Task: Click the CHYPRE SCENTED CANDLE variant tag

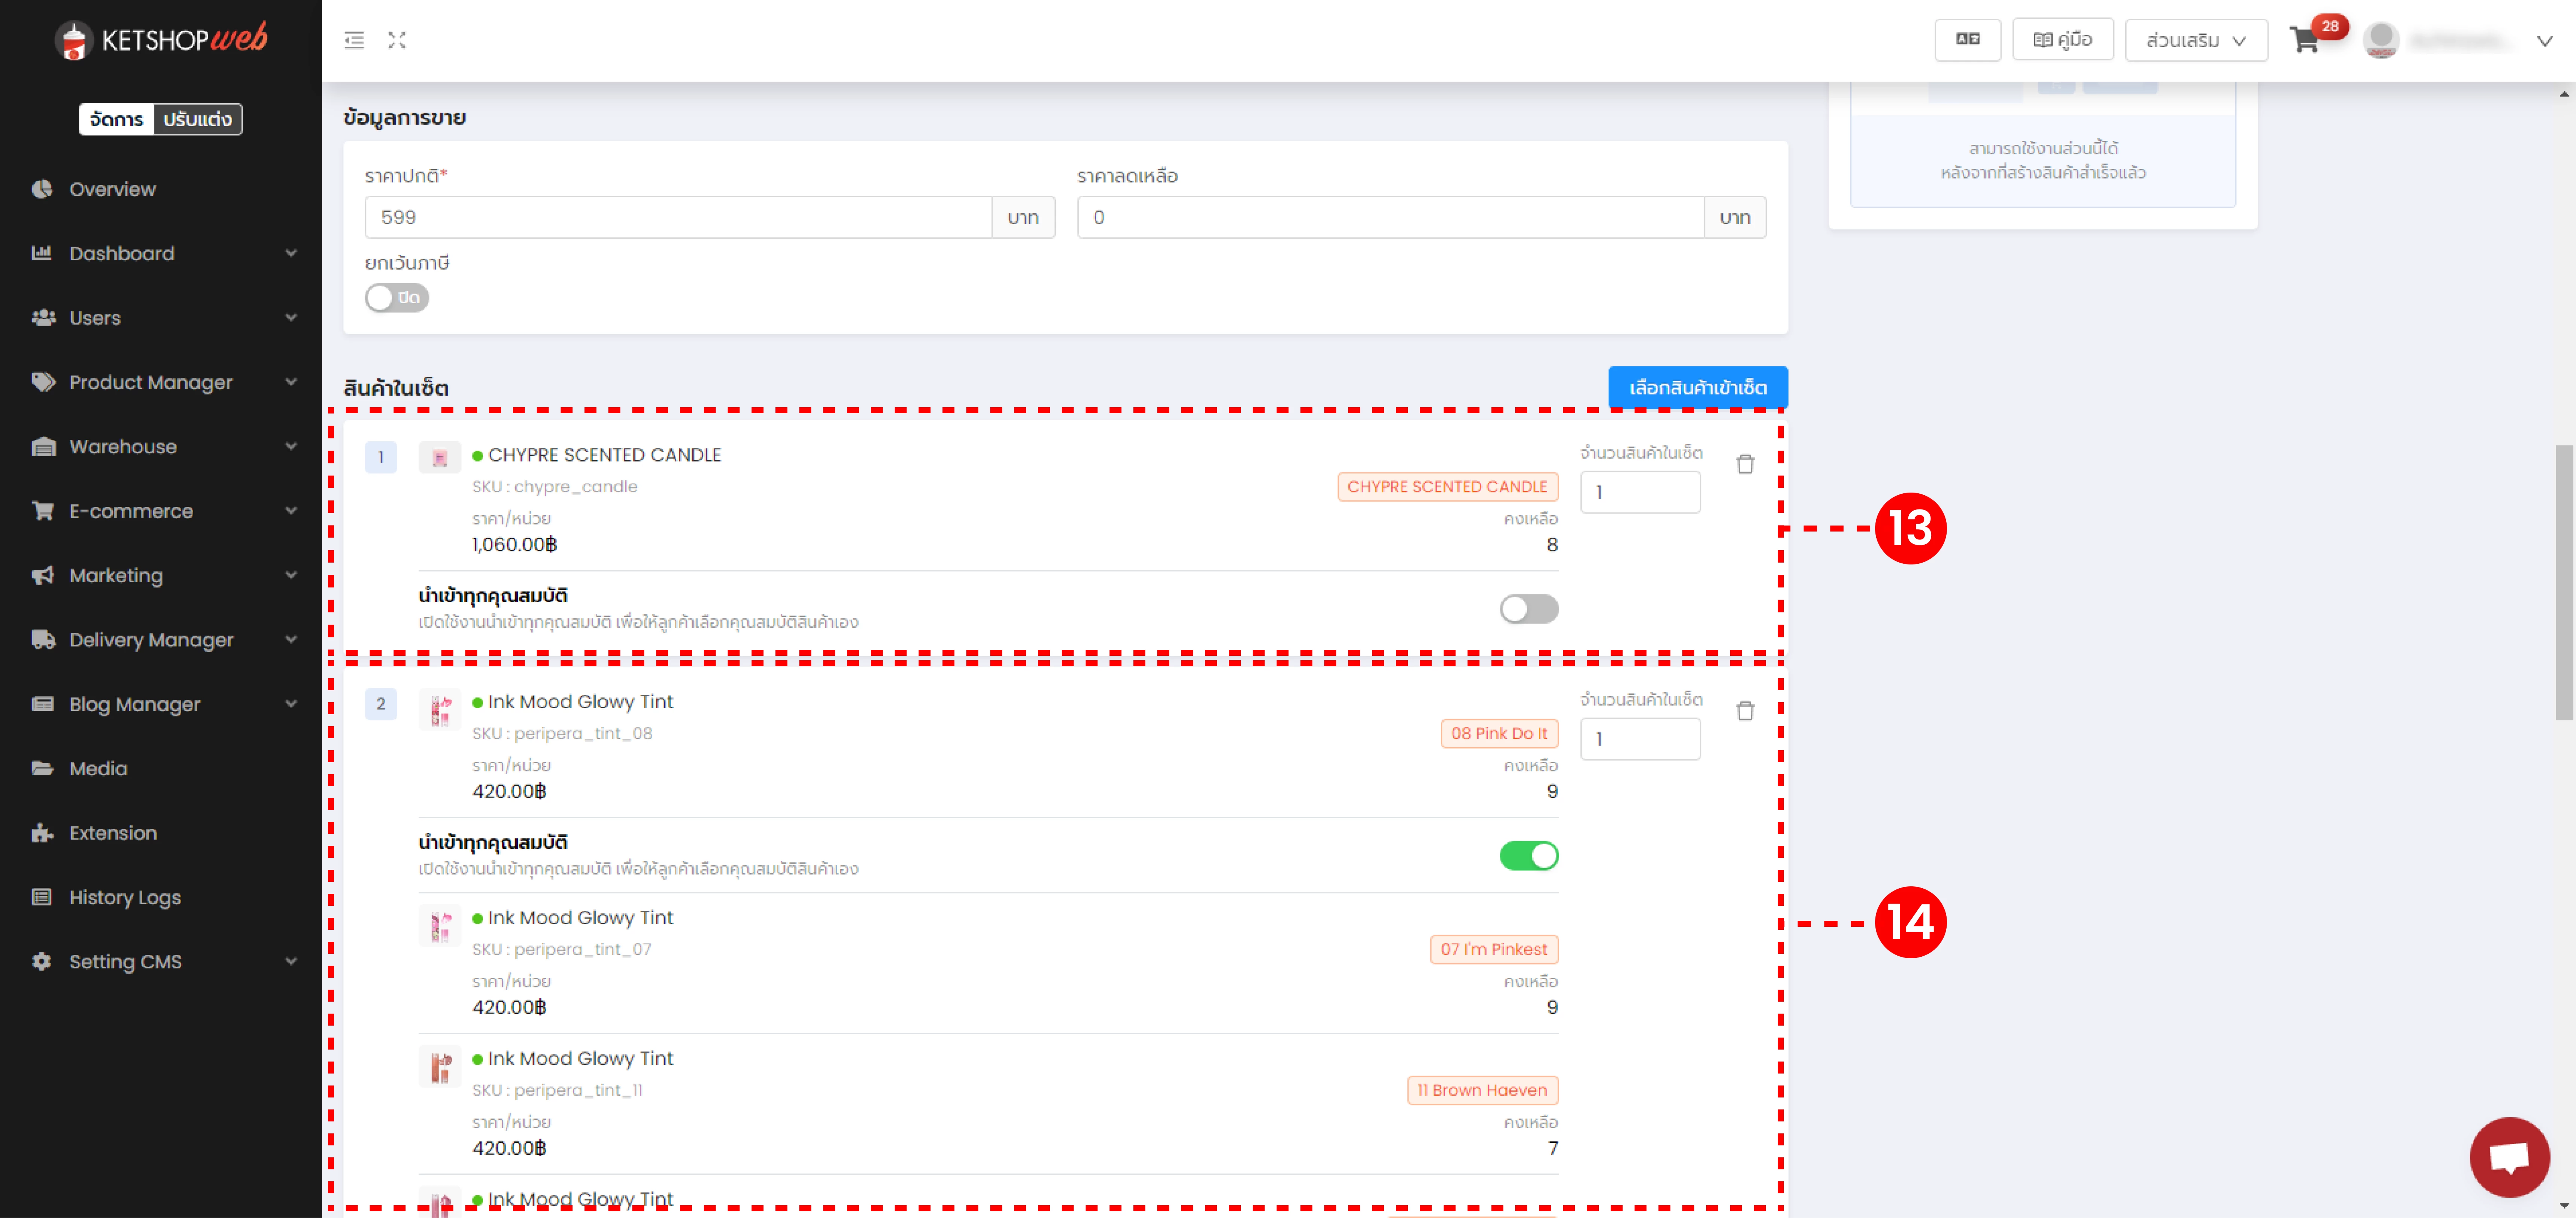Action: click(x=1447, y=487)
